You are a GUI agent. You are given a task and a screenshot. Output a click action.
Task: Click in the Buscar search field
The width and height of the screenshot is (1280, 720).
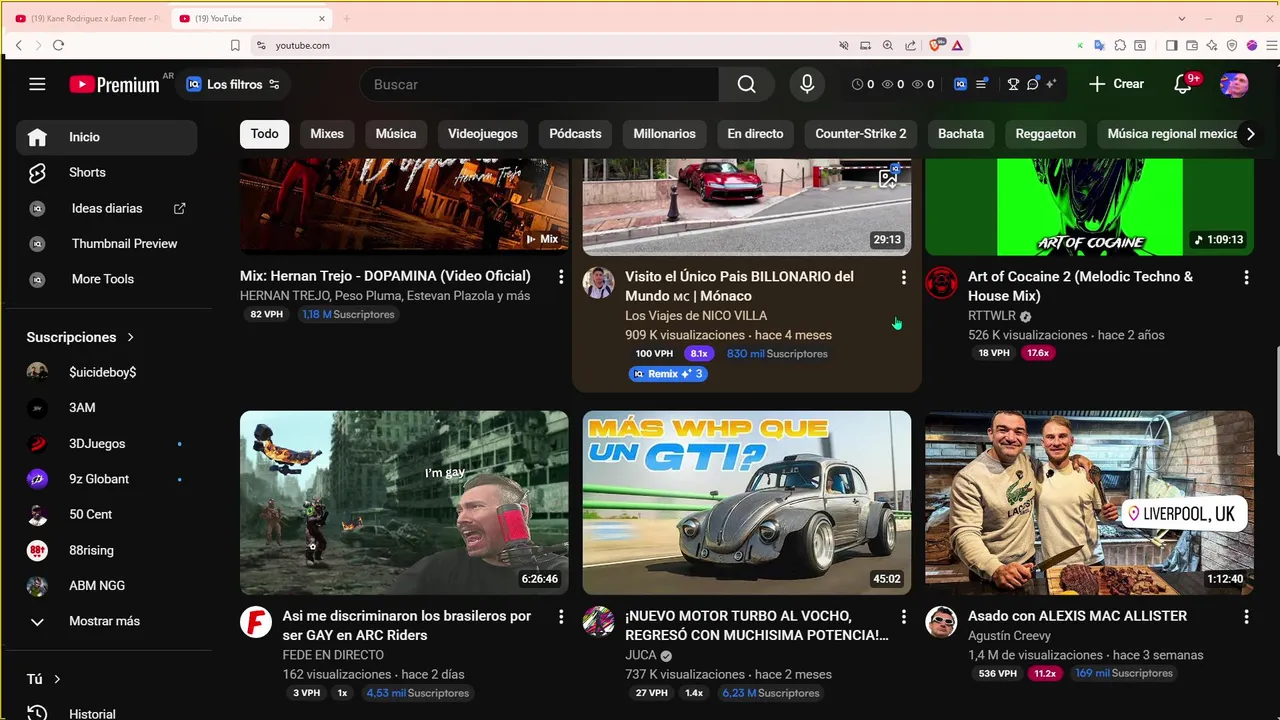pyautogui.click(x=539, y=84)
